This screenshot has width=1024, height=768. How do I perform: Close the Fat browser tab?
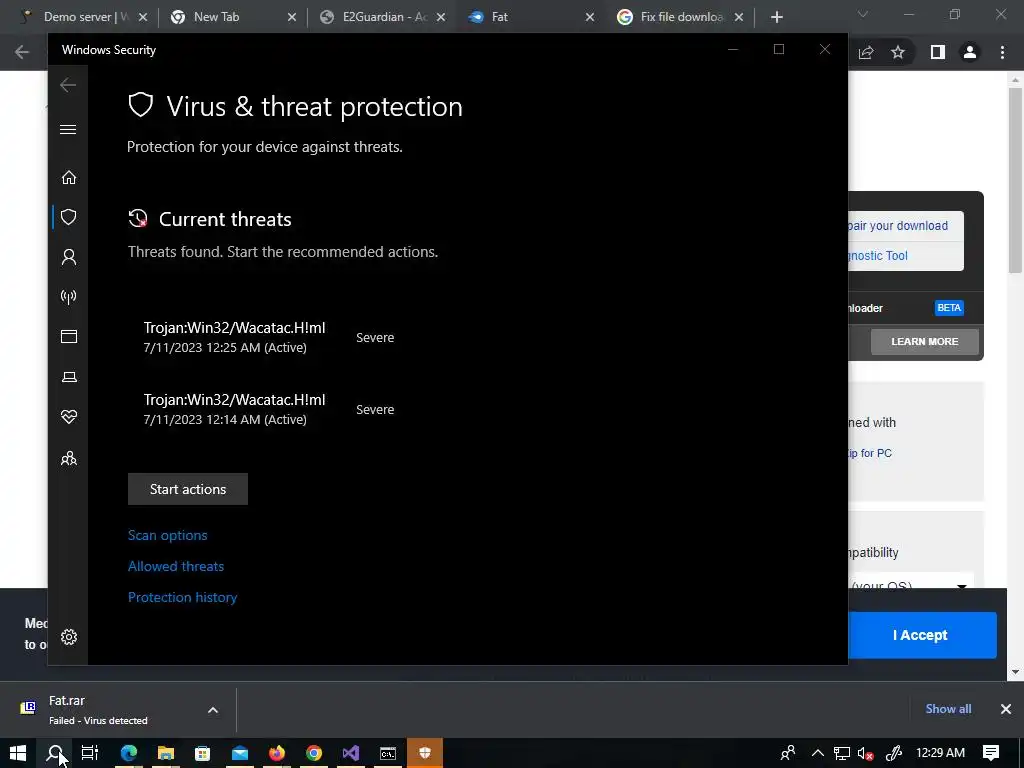click(x=590, y=17)
